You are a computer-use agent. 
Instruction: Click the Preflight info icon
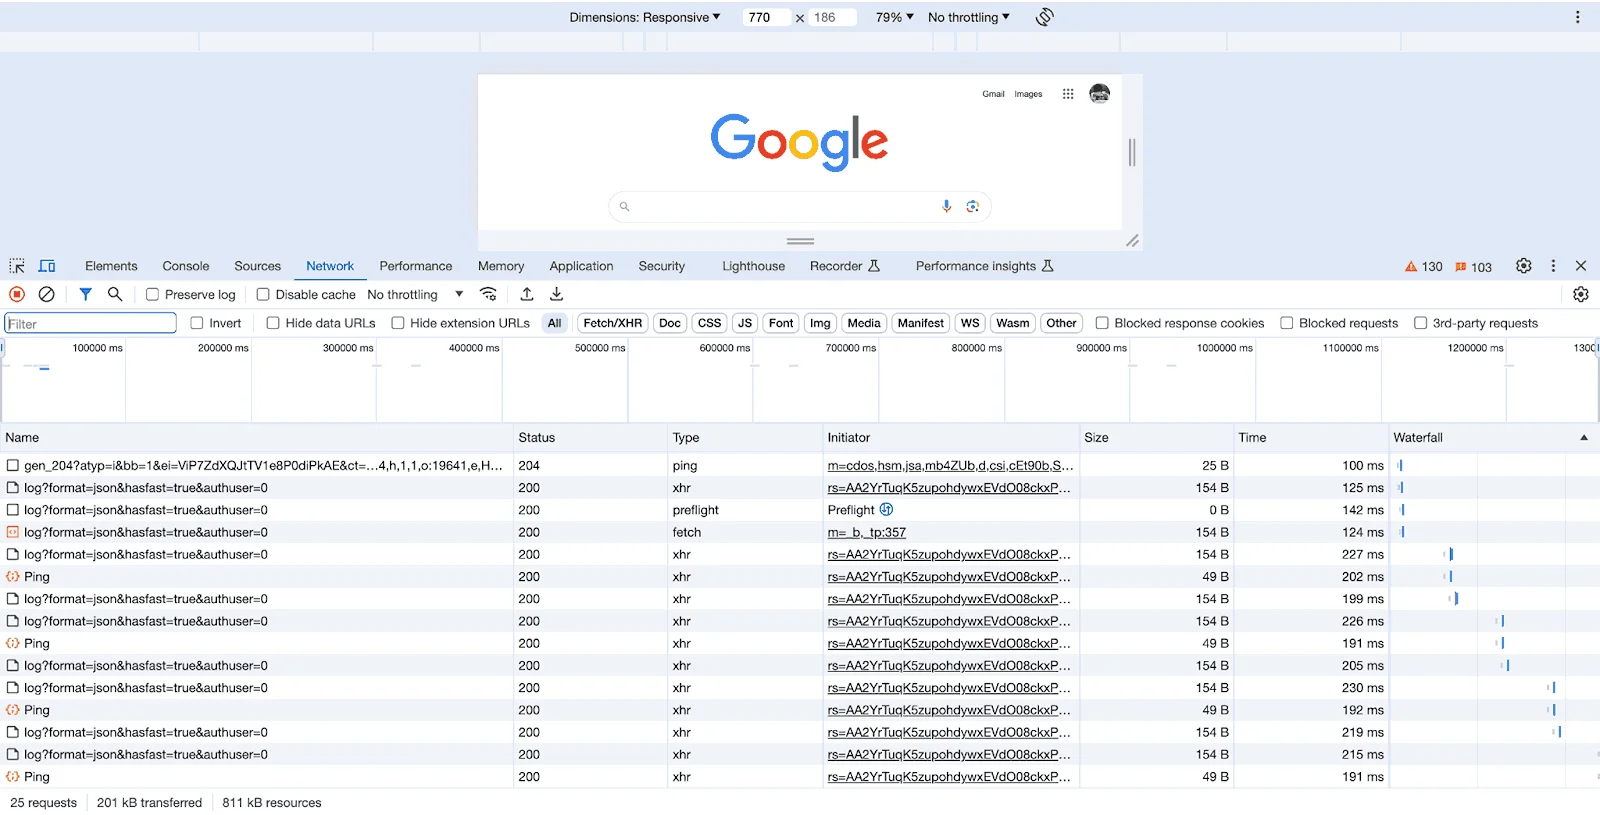(x=886, y=509)
